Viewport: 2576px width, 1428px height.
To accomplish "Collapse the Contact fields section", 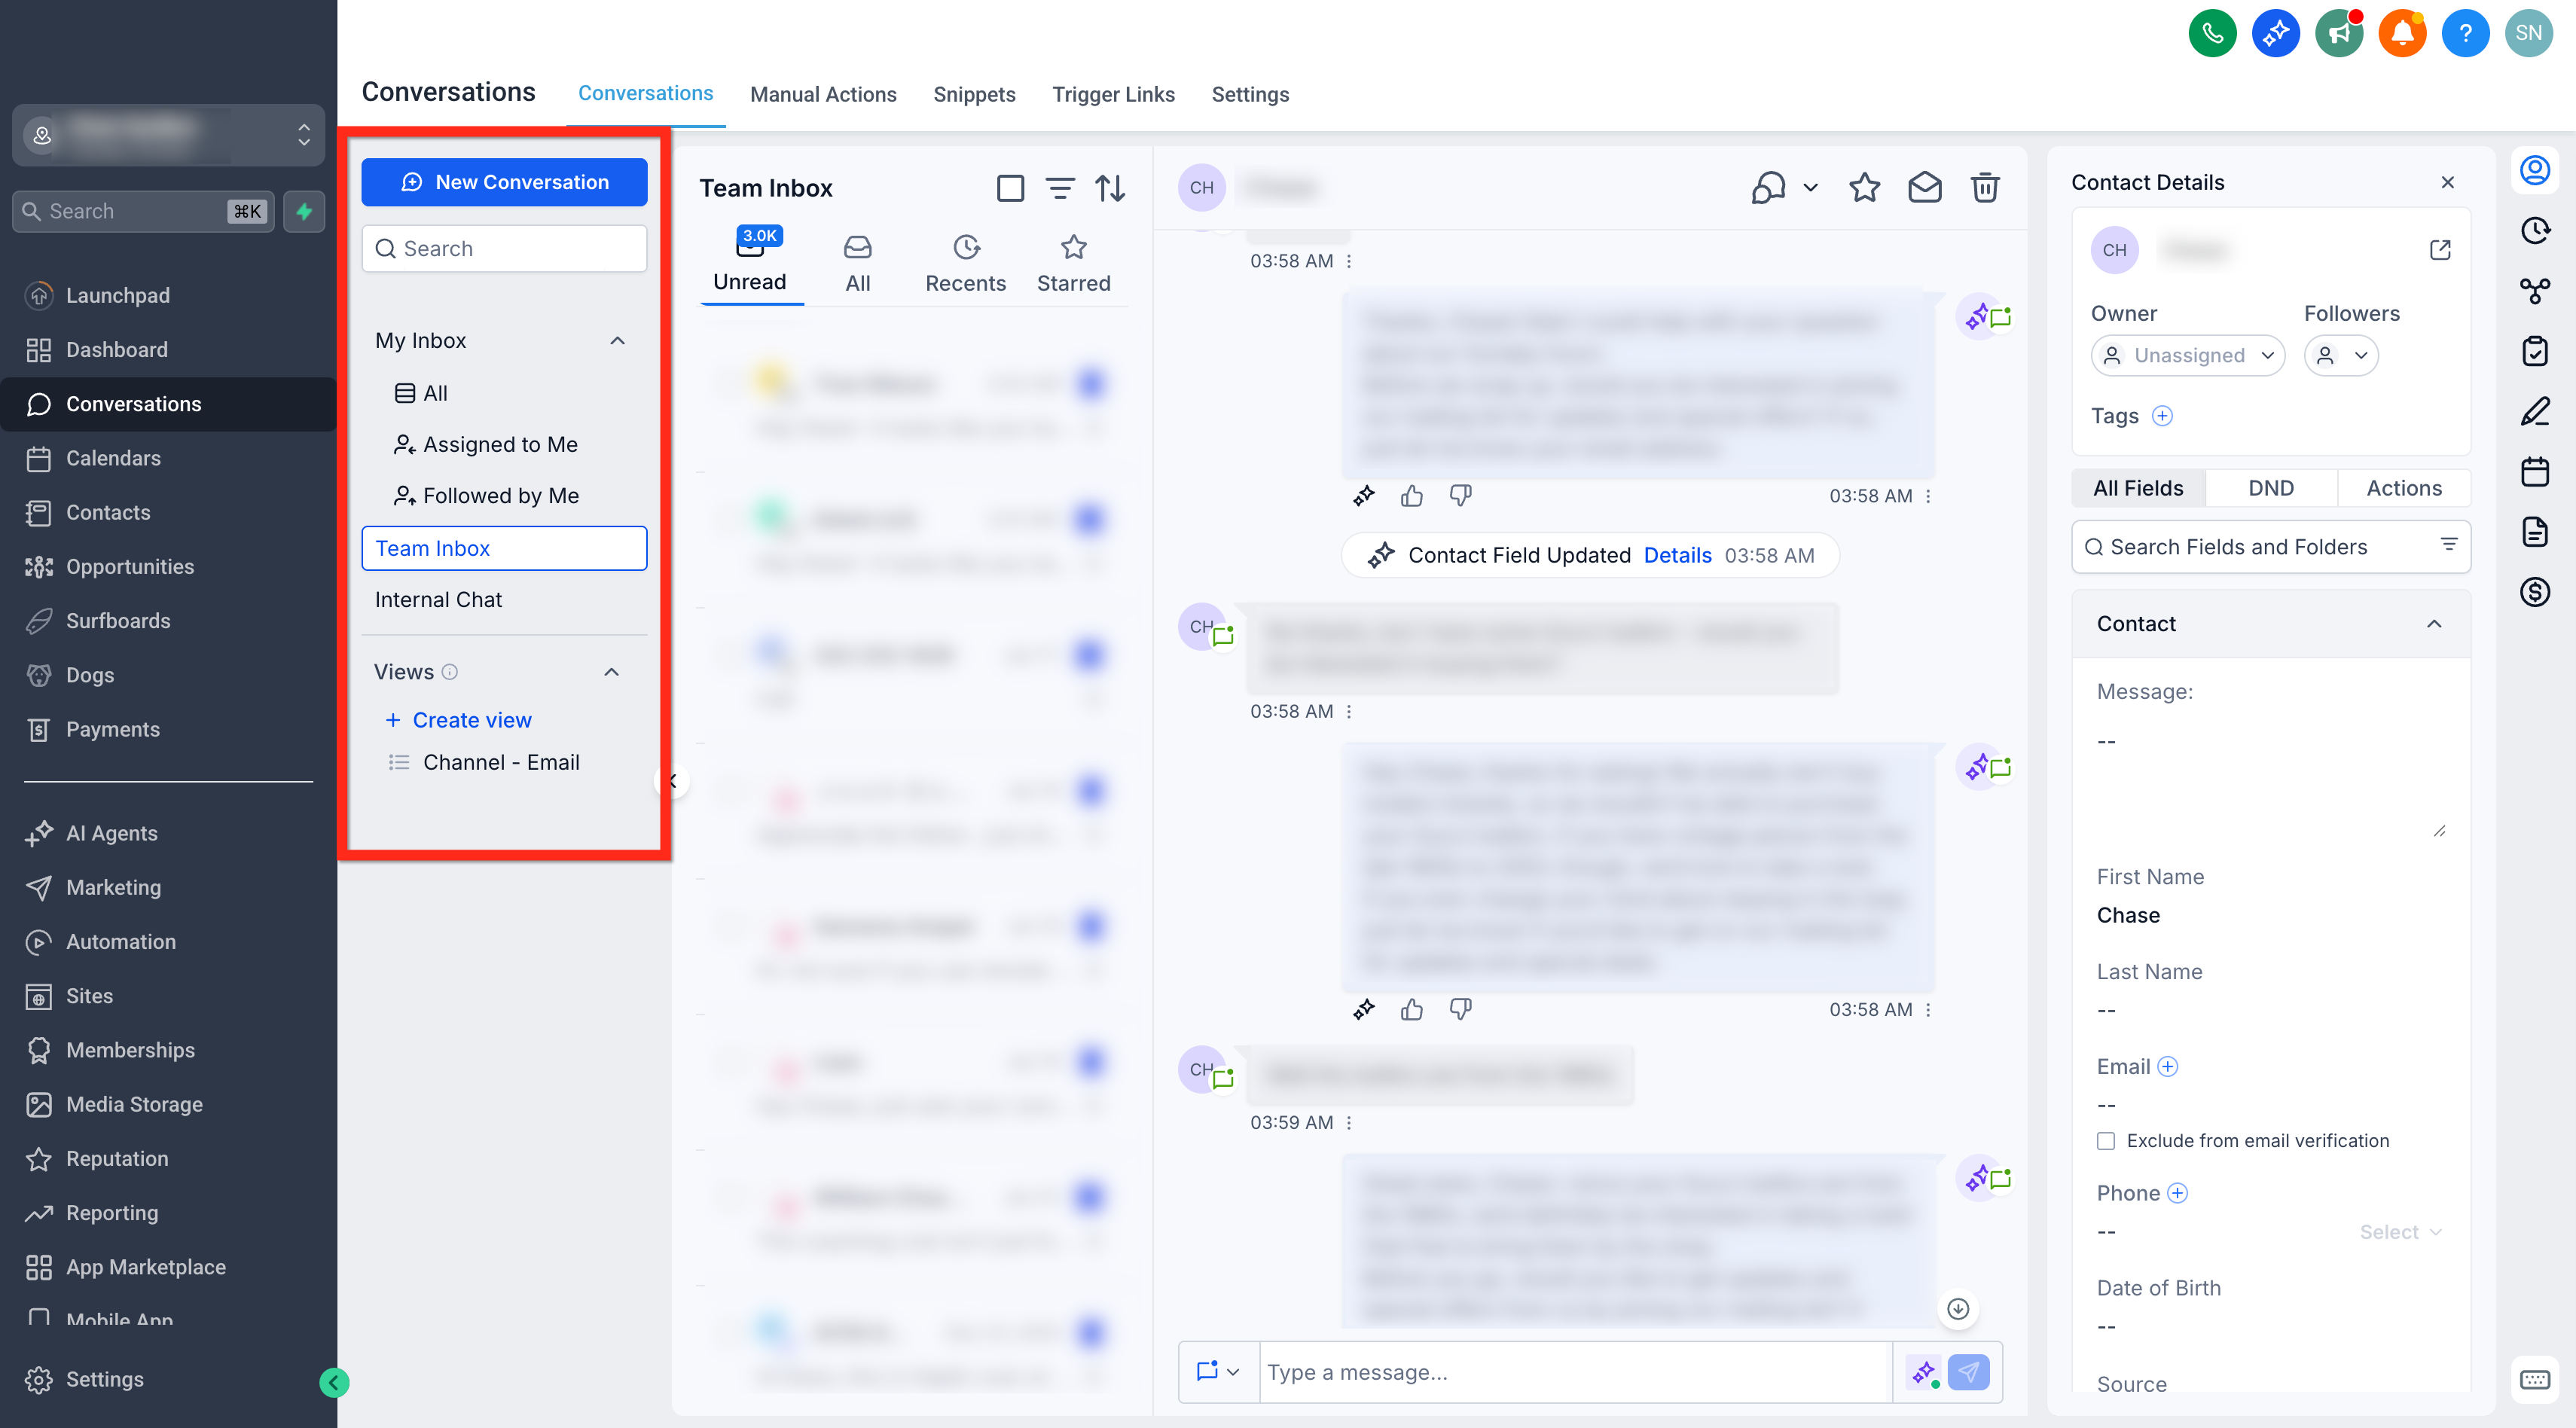I will [x=2434, y=624].
